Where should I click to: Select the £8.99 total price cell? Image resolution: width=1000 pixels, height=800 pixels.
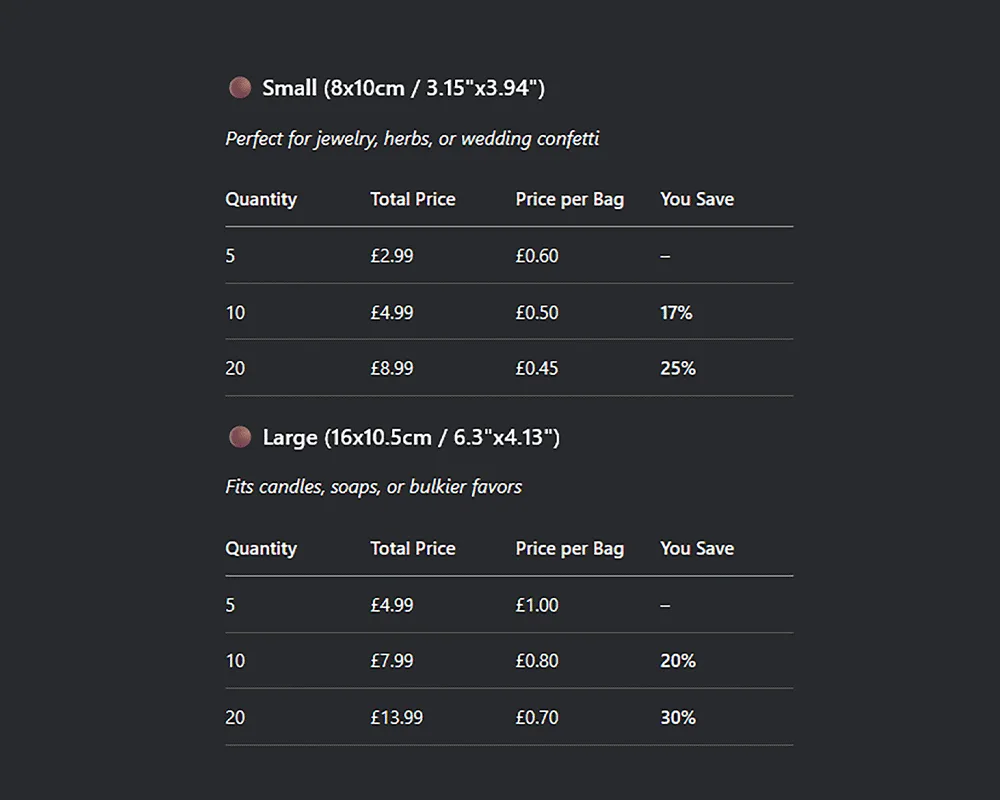(391, 368)
